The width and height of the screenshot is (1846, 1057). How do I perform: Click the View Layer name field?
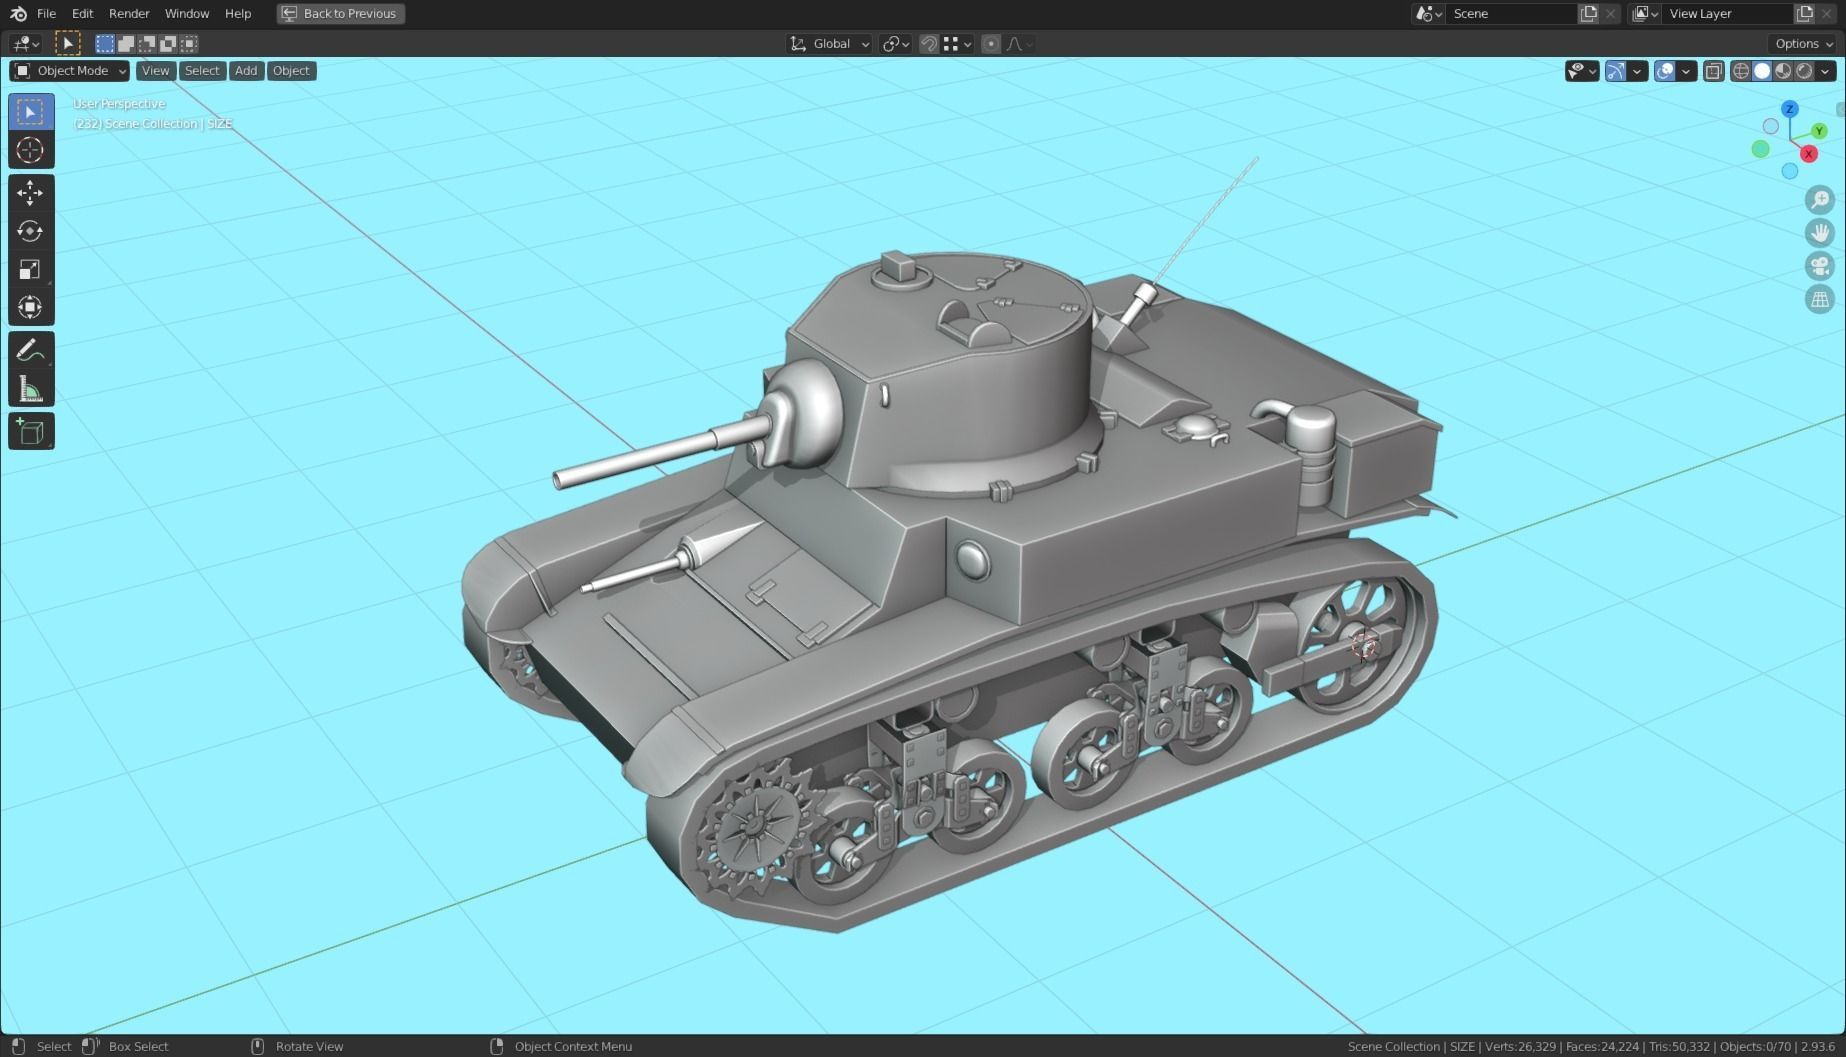coord(1727,14)
